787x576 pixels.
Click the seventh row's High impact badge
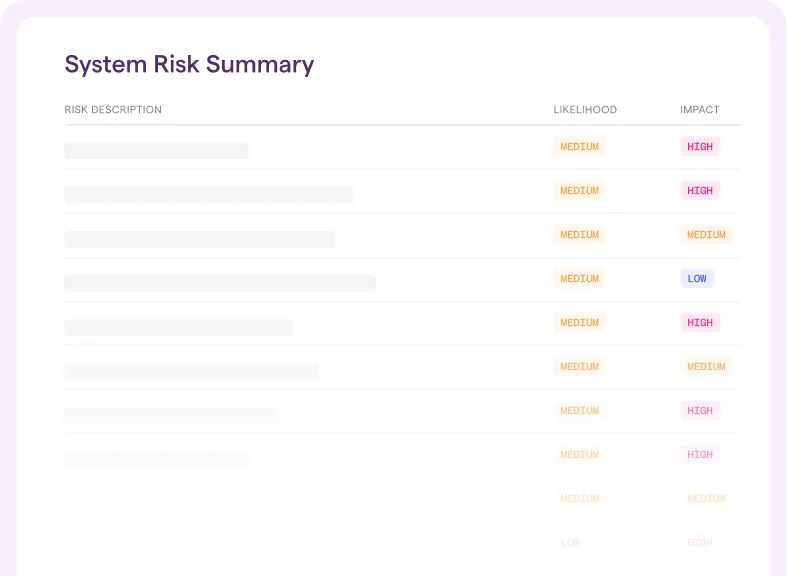tap(700, 411)
